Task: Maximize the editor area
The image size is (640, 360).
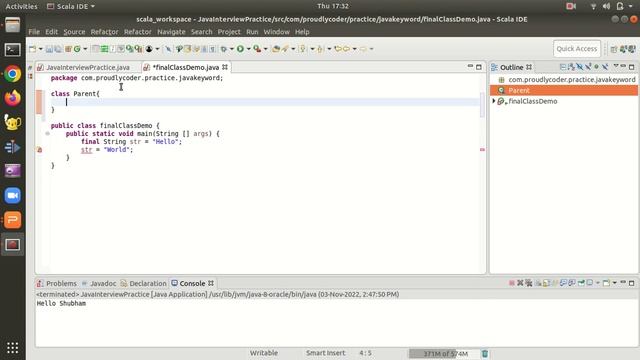Action: (x=479, y=67)
